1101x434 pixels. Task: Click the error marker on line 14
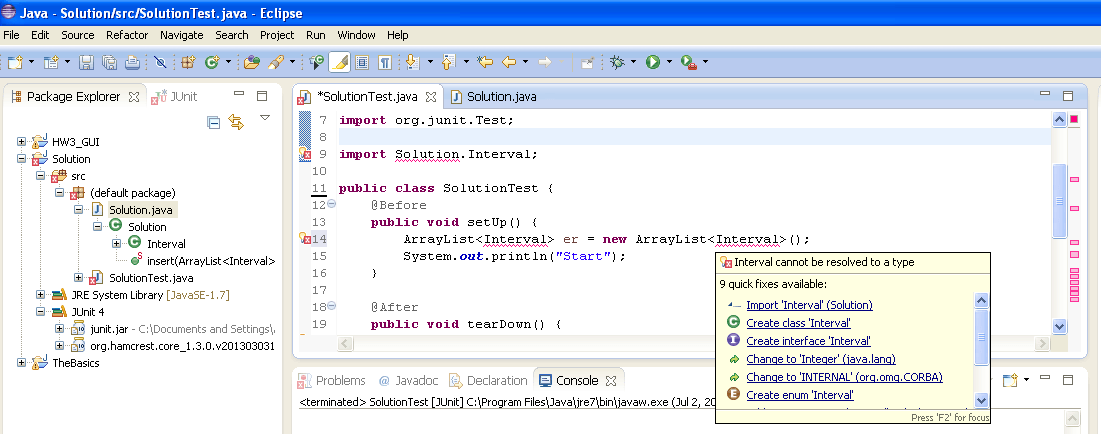point(305,239)
